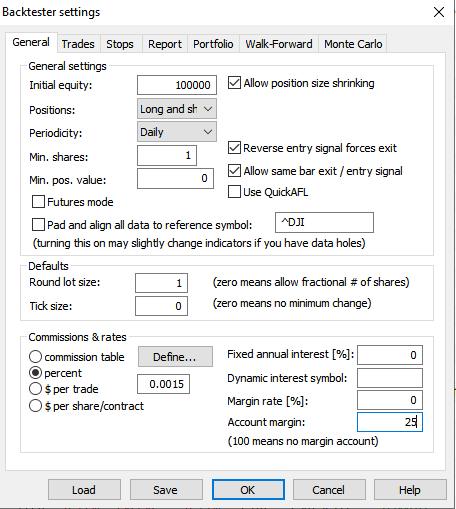This screenshot has width=456, height=509.
Task: Open the Walk-Forward tab
Action: 279,44
